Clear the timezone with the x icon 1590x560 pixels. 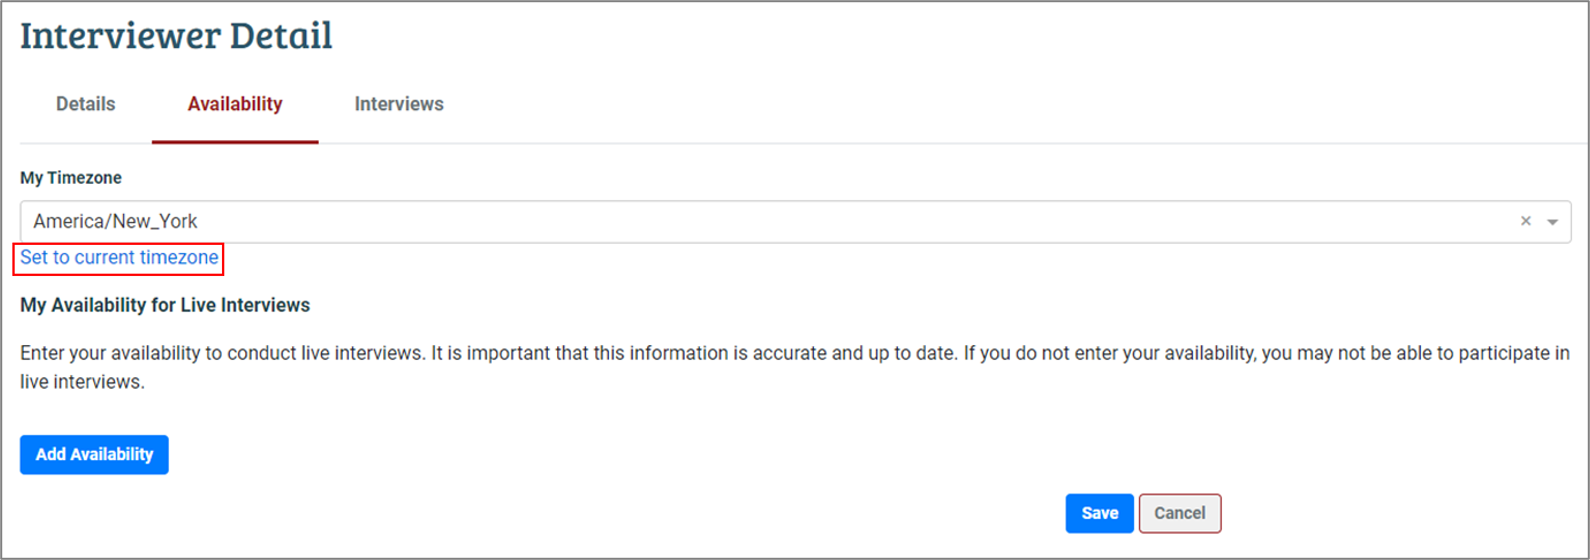(x=1525, y=221)
